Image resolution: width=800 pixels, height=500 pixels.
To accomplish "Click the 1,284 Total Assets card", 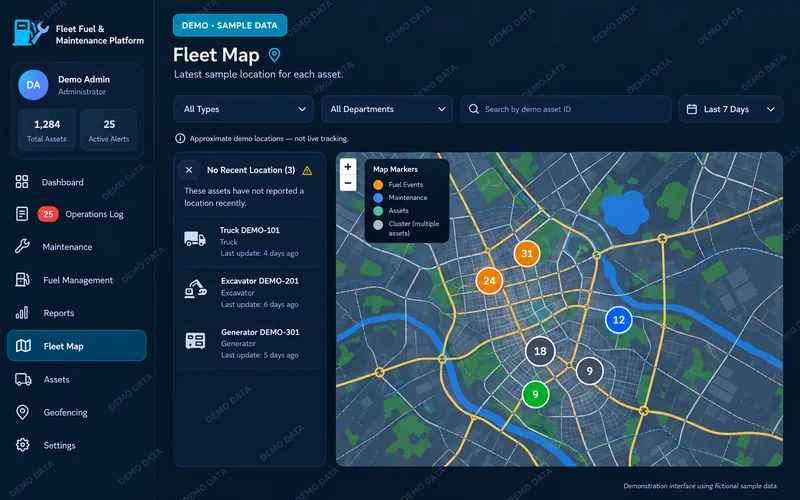I will pyautogui.click(x=47, y=130).
